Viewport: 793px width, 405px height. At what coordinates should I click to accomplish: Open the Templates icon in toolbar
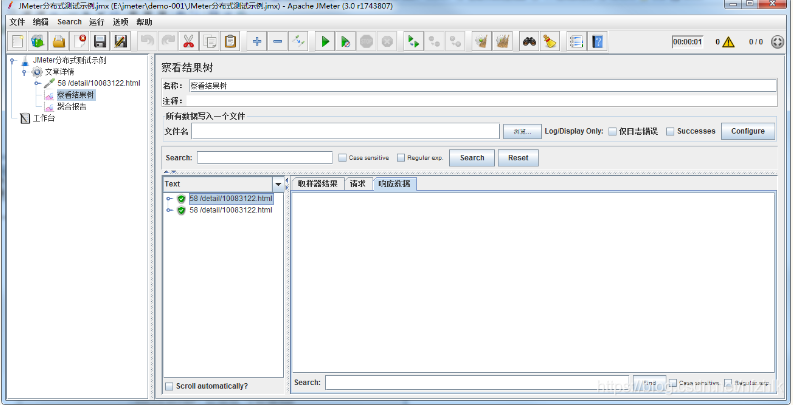[38, 41]
